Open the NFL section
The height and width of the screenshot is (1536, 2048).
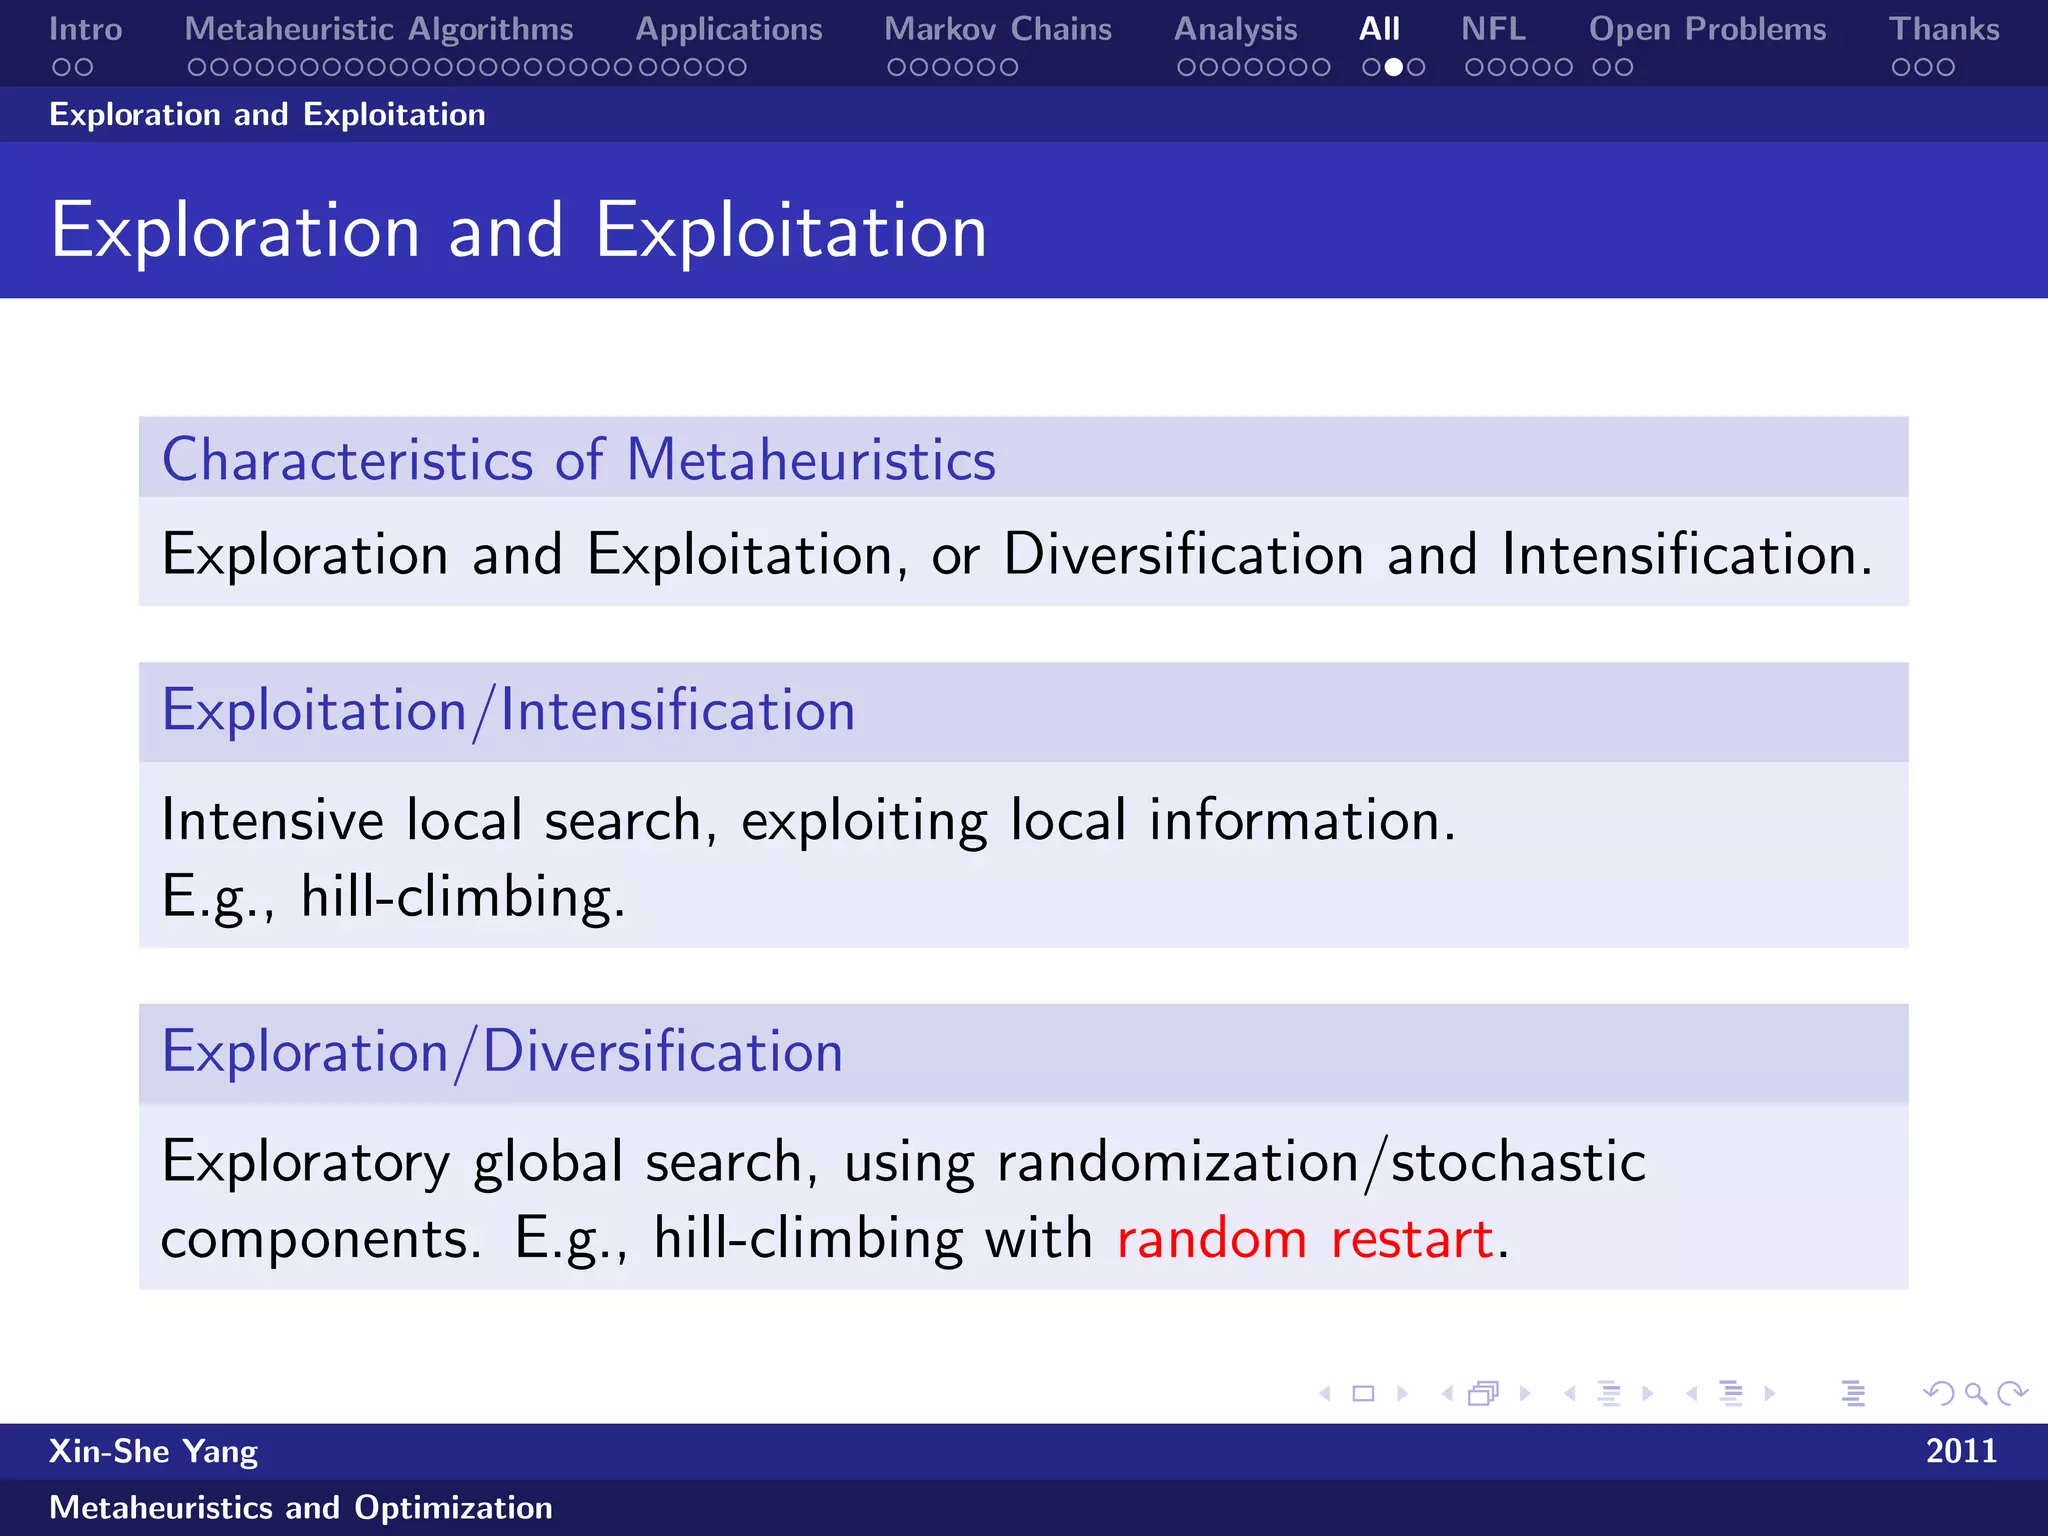tap(1494, 29)
